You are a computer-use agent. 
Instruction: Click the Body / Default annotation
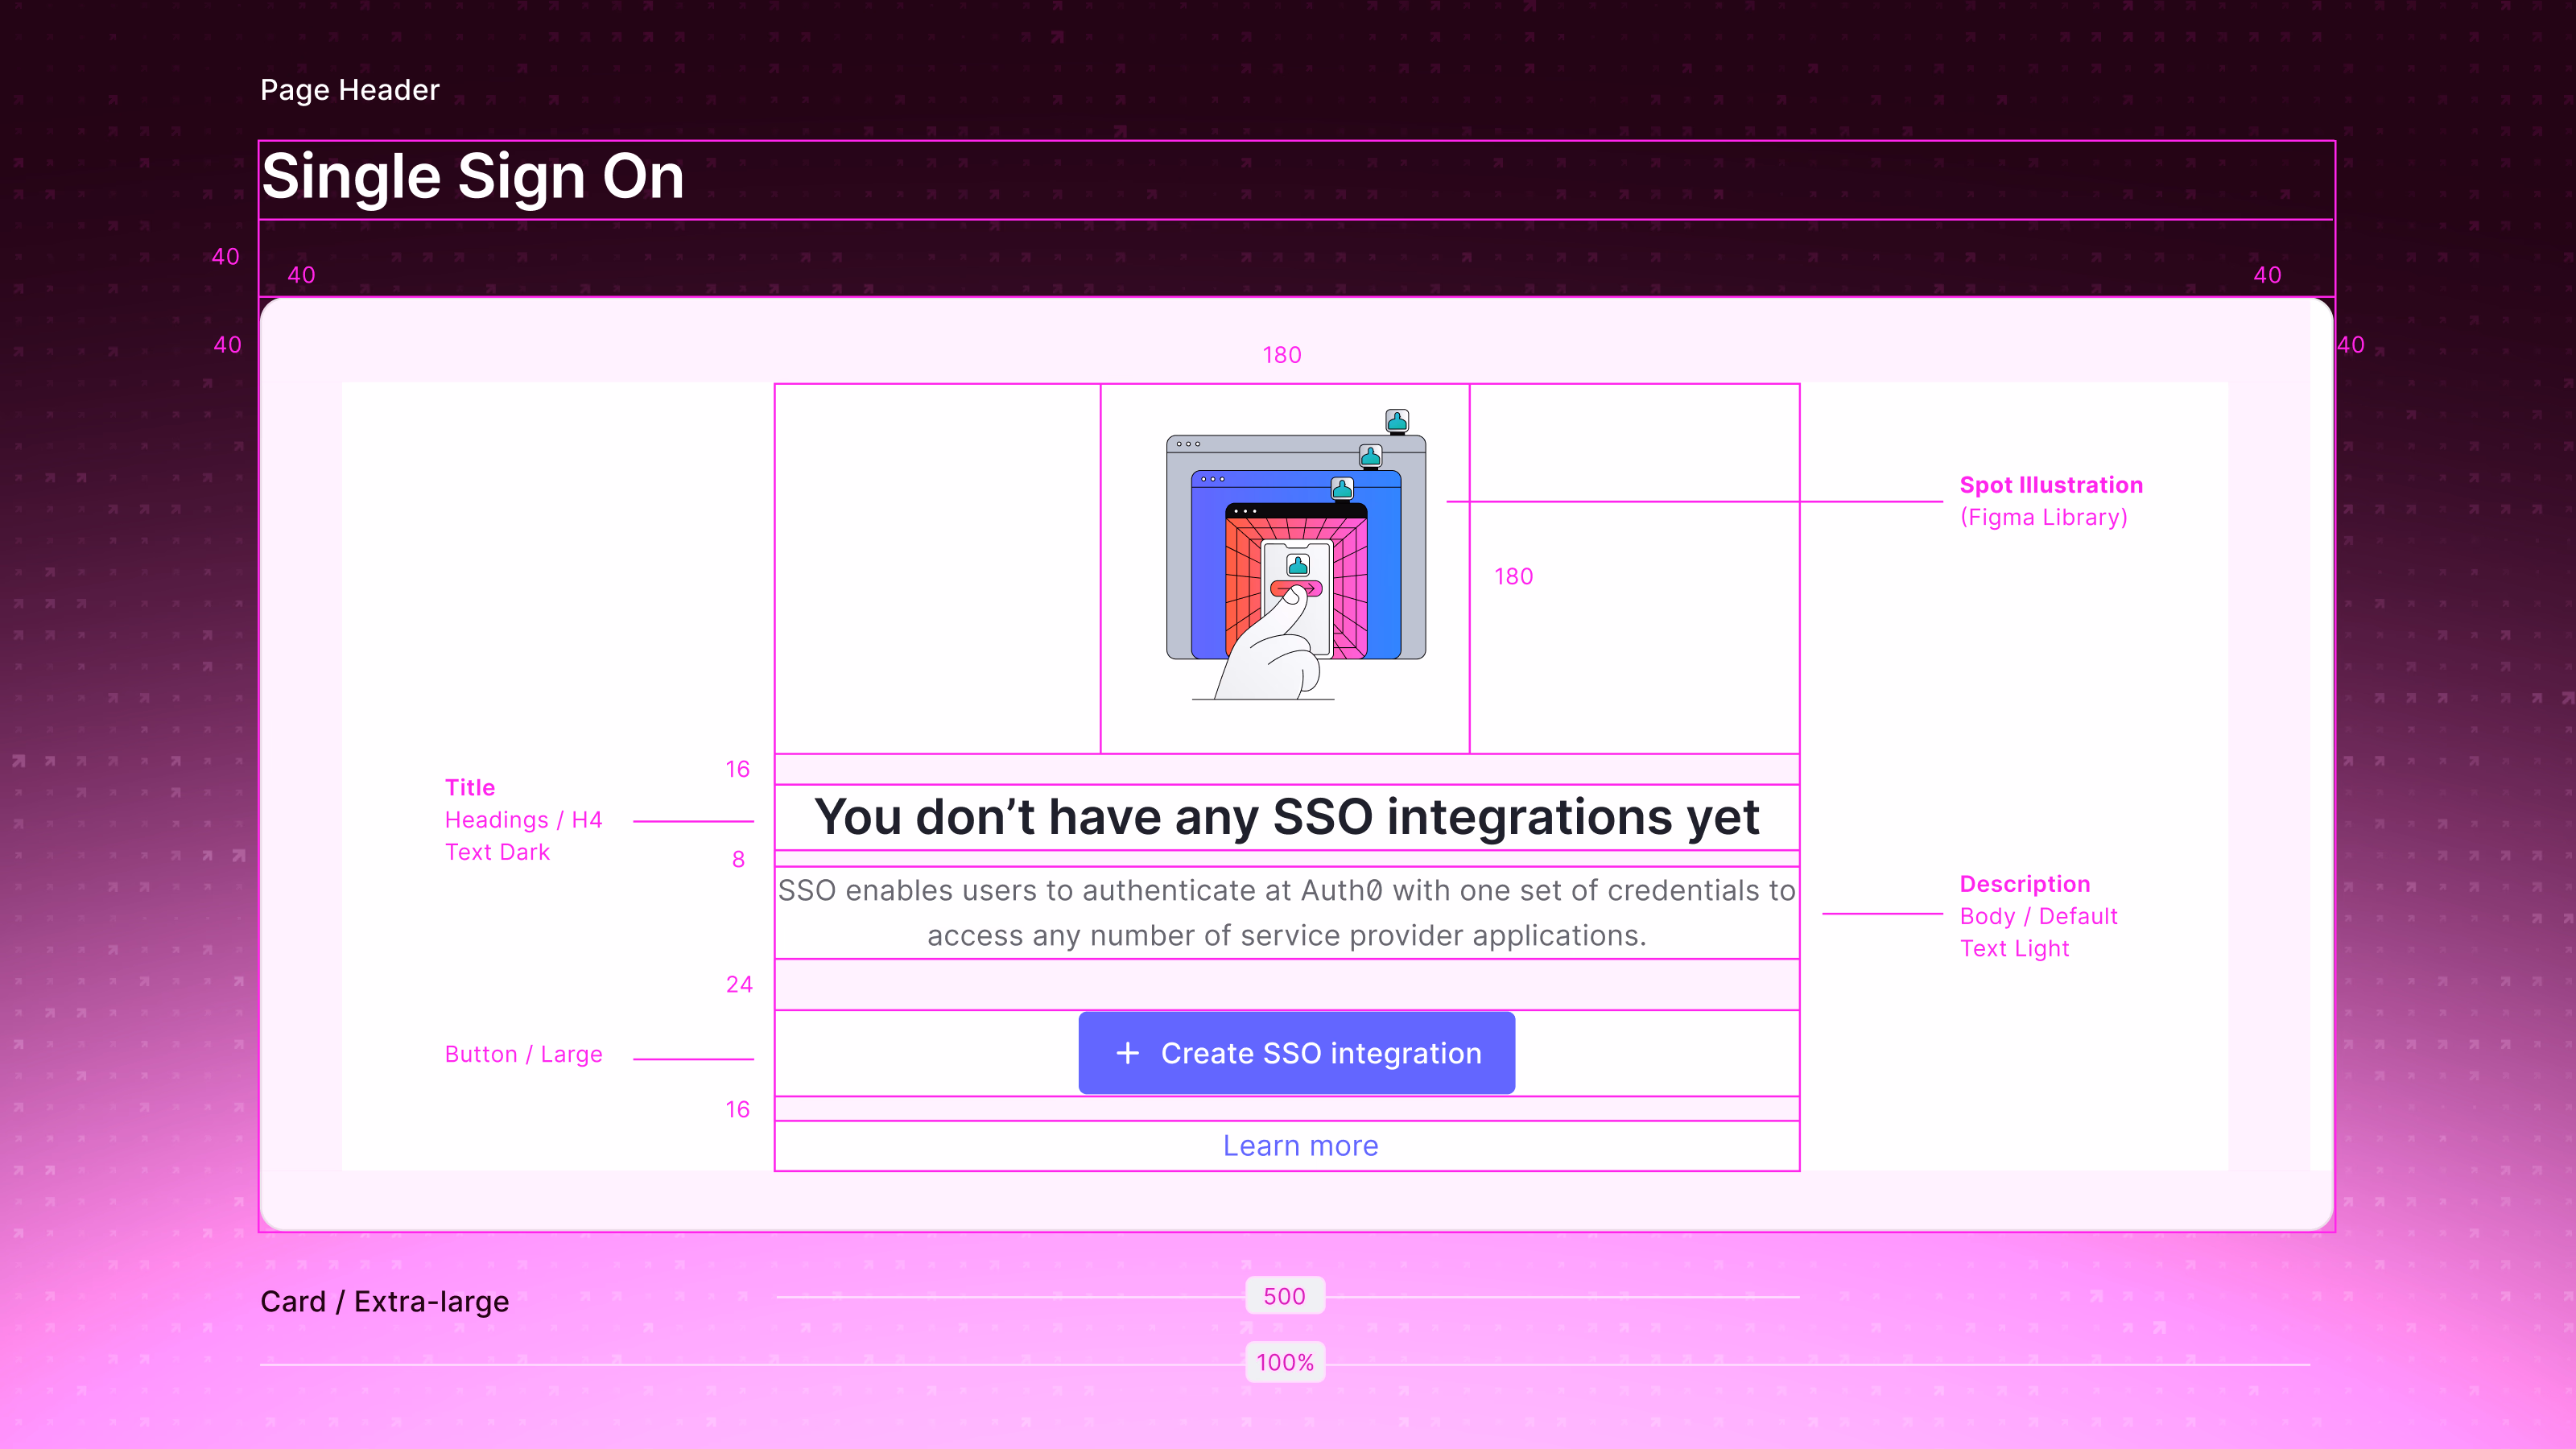coord(2039,916)
